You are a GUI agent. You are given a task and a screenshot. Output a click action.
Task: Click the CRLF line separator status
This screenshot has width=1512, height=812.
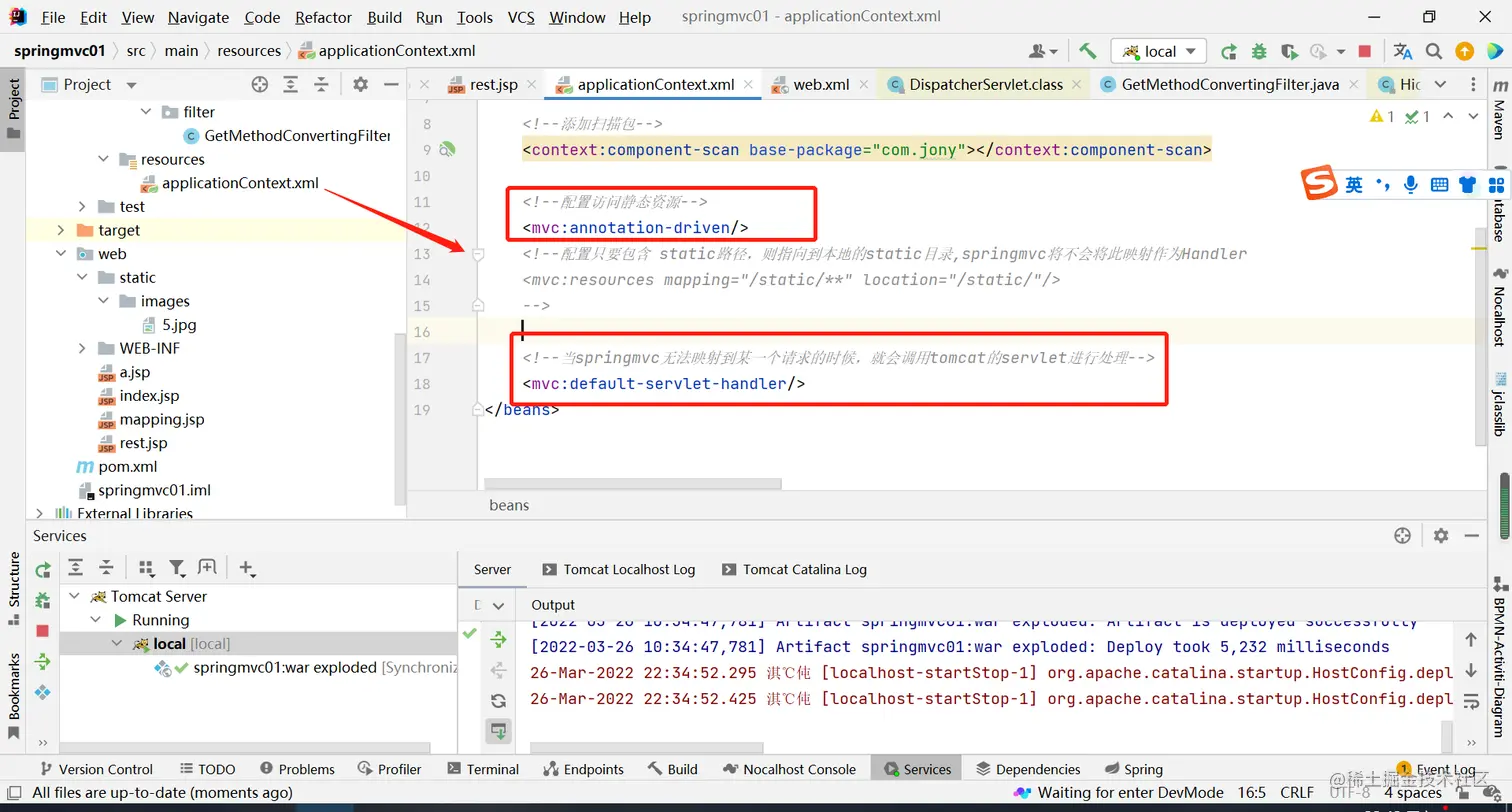coord(1298,793)
